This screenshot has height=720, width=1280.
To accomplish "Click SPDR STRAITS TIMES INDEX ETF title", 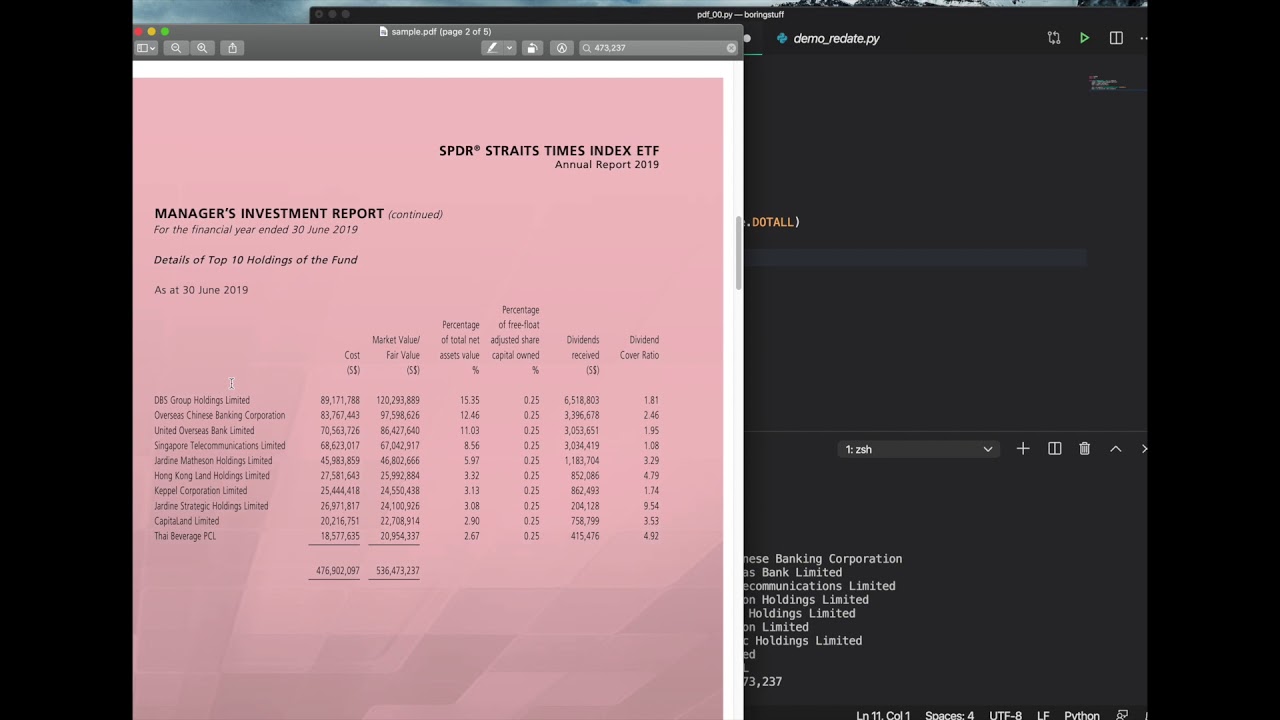I will [x=549, y=150].
